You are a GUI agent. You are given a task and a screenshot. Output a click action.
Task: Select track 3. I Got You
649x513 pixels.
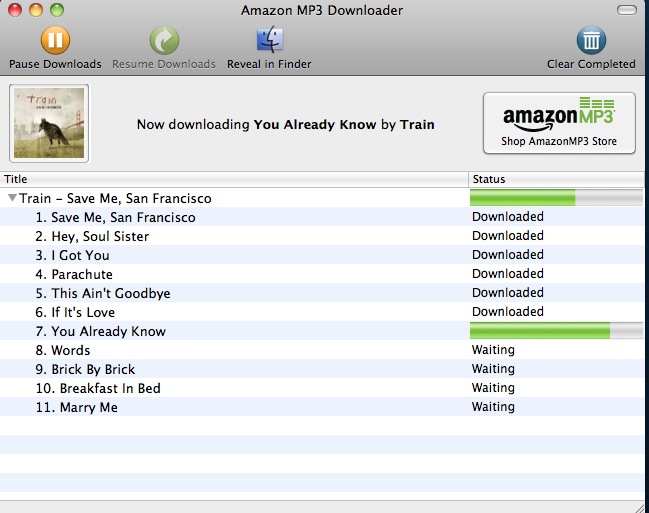click(322, 255)
